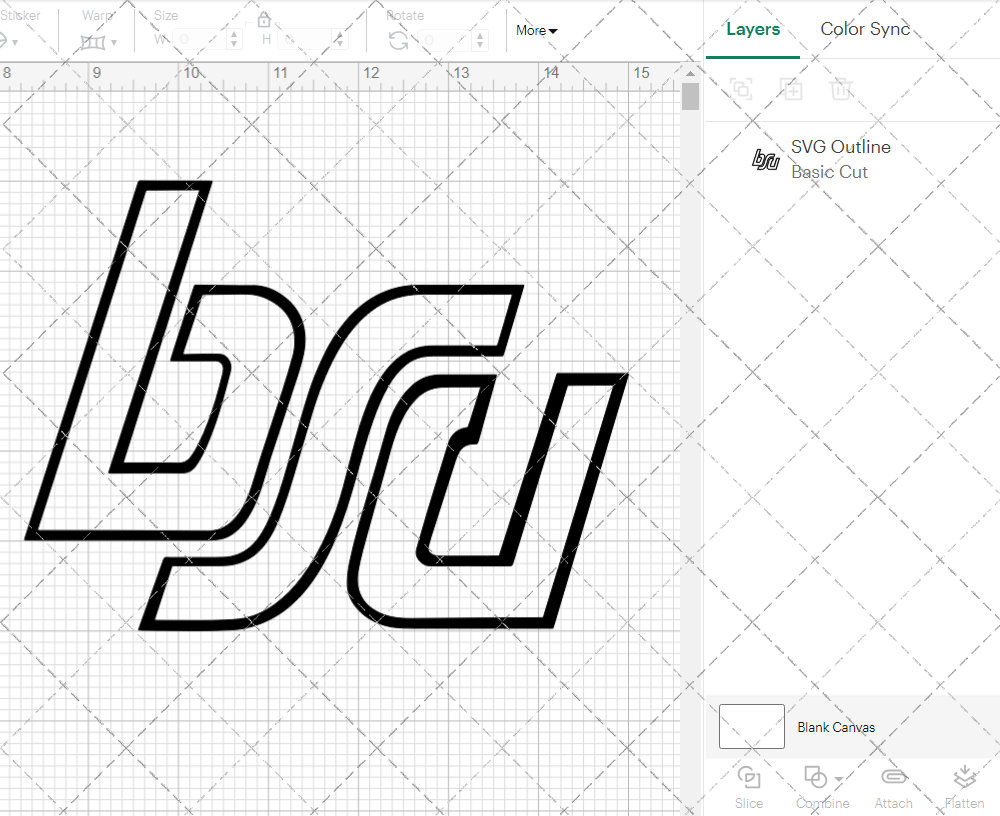The width and height of the screenshot is (1000, 816).
Task: Toggle the size aspect ratio lock
Action: [x=263, y=19]
